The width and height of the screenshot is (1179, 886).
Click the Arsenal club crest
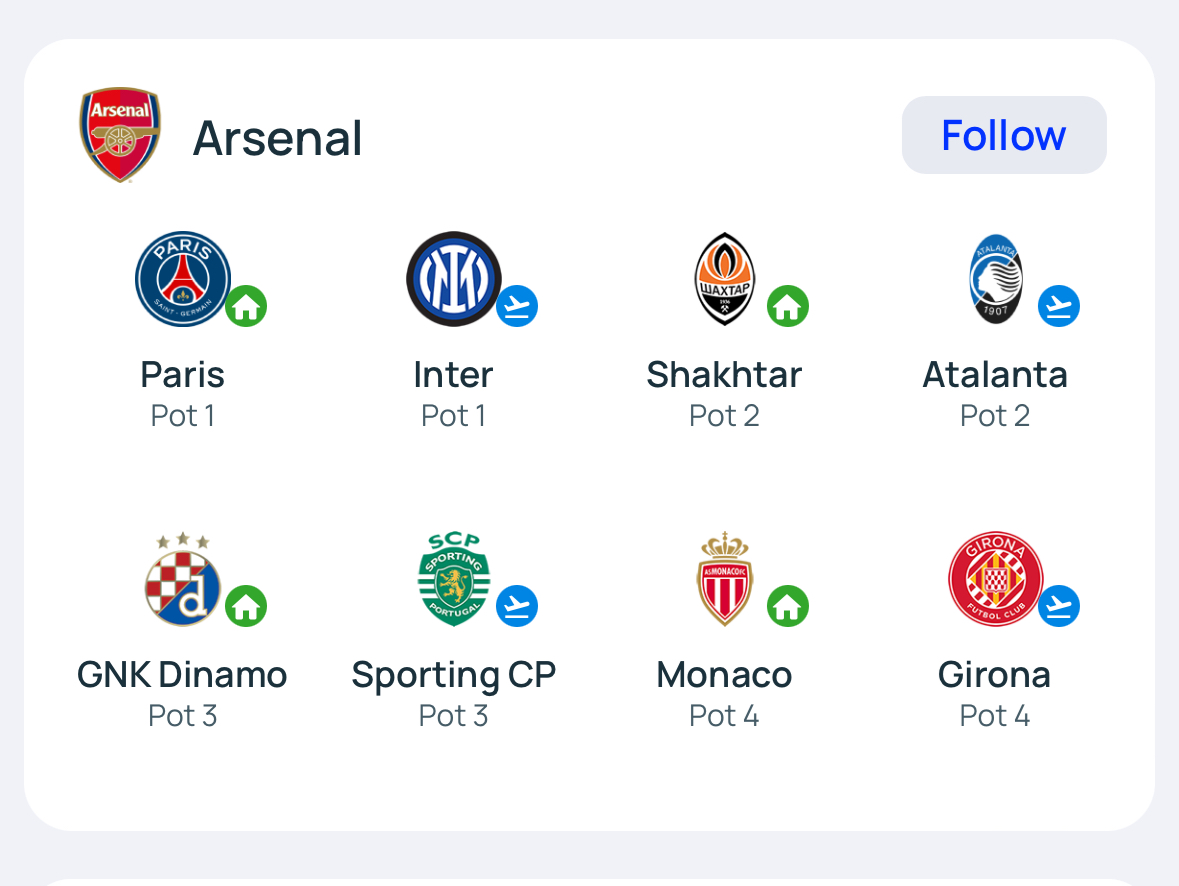click(120, 135)
